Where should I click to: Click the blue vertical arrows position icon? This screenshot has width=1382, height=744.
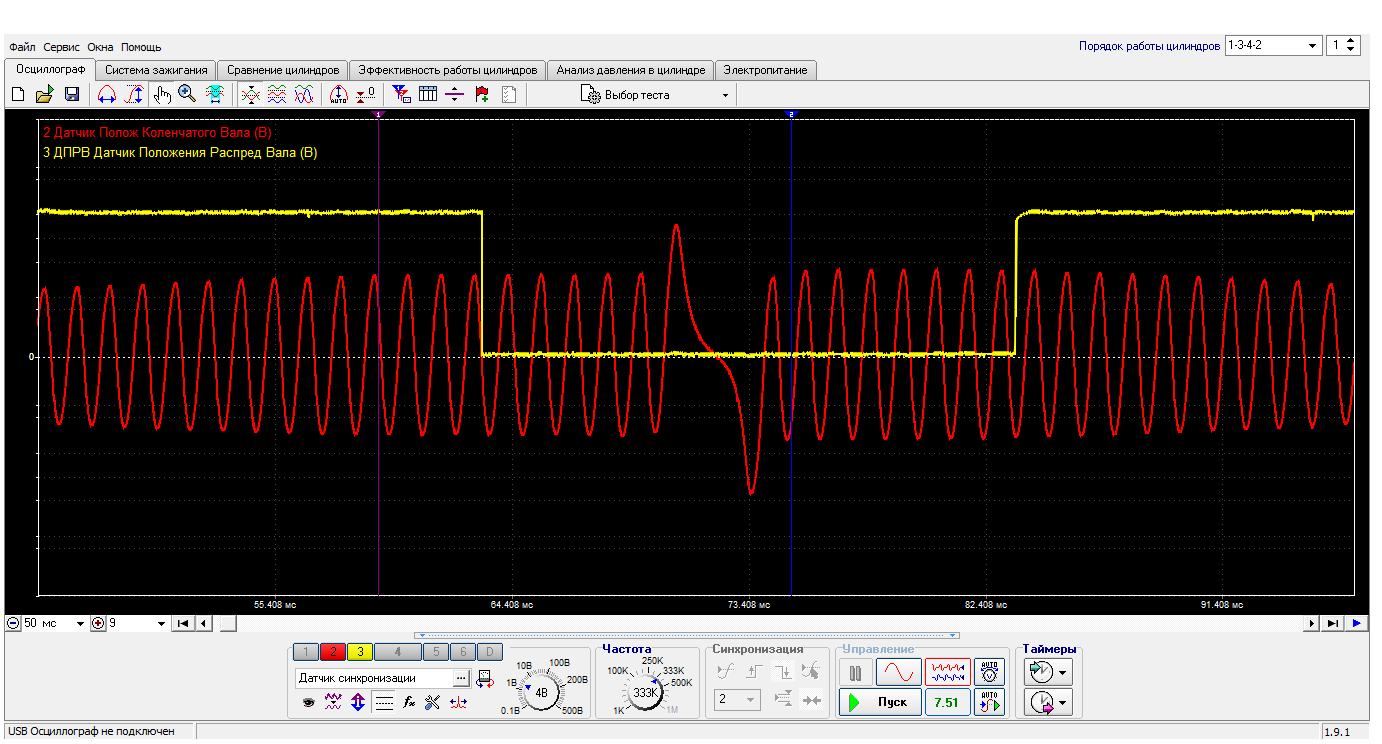358,702
